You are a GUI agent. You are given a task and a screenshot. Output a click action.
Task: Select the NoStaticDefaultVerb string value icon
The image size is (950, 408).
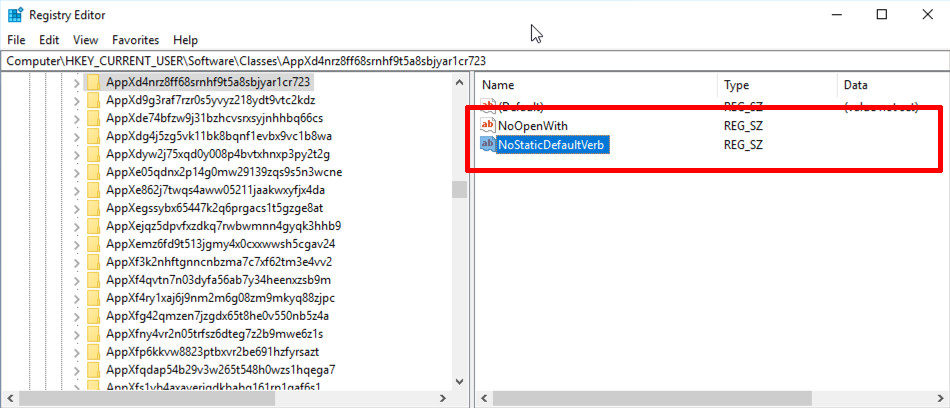pyautogui.click(x=488, y=144)
